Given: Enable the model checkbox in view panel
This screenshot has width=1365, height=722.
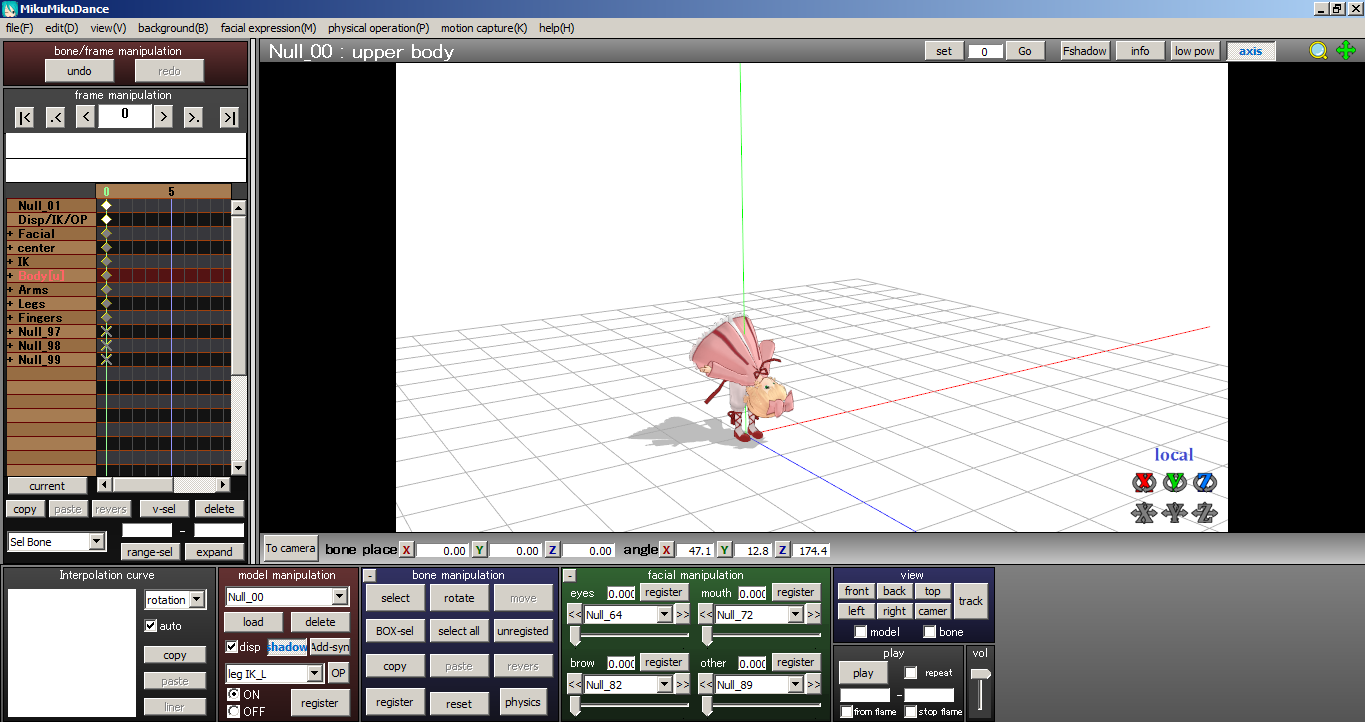Looking at the screenshot, I should click(x=861, y=632).
